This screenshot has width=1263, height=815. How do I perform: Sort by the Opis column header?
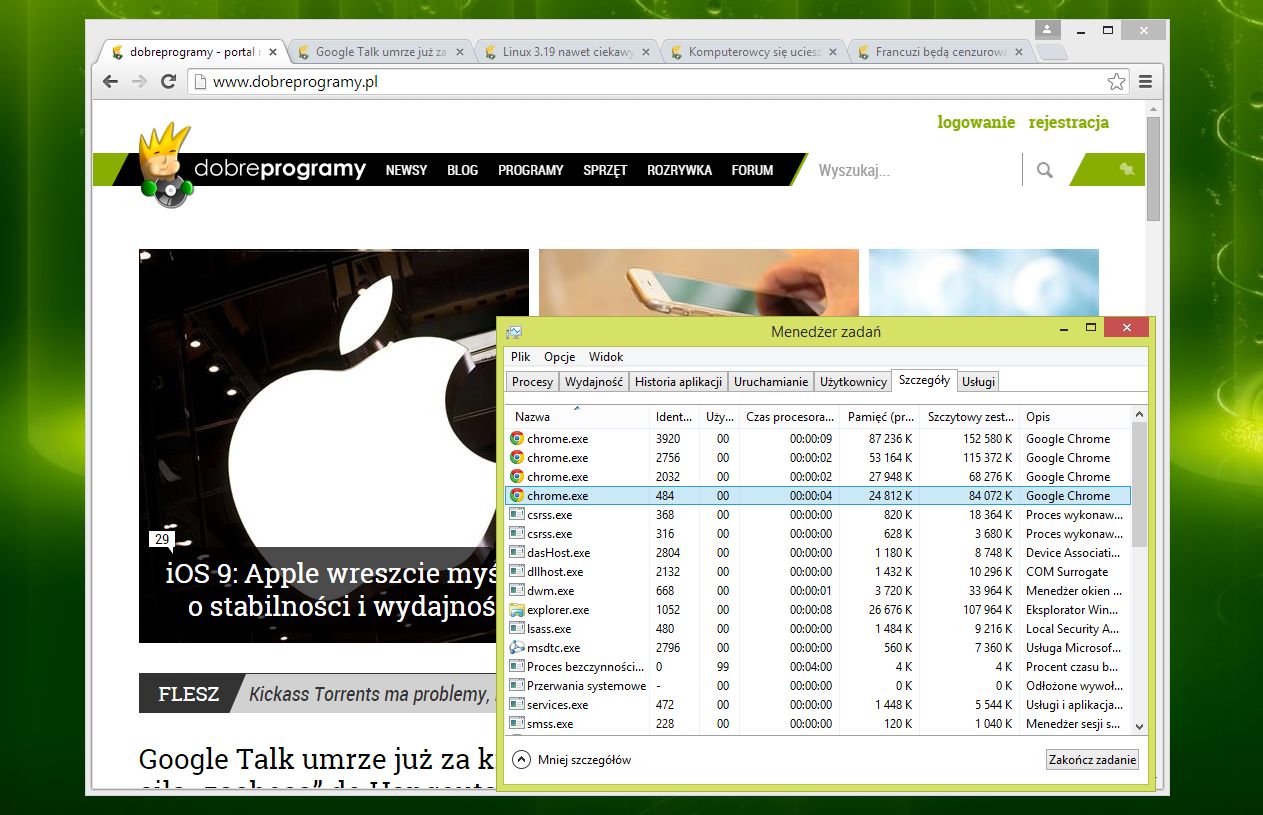pyautogui.click(x=1074, y=416)
